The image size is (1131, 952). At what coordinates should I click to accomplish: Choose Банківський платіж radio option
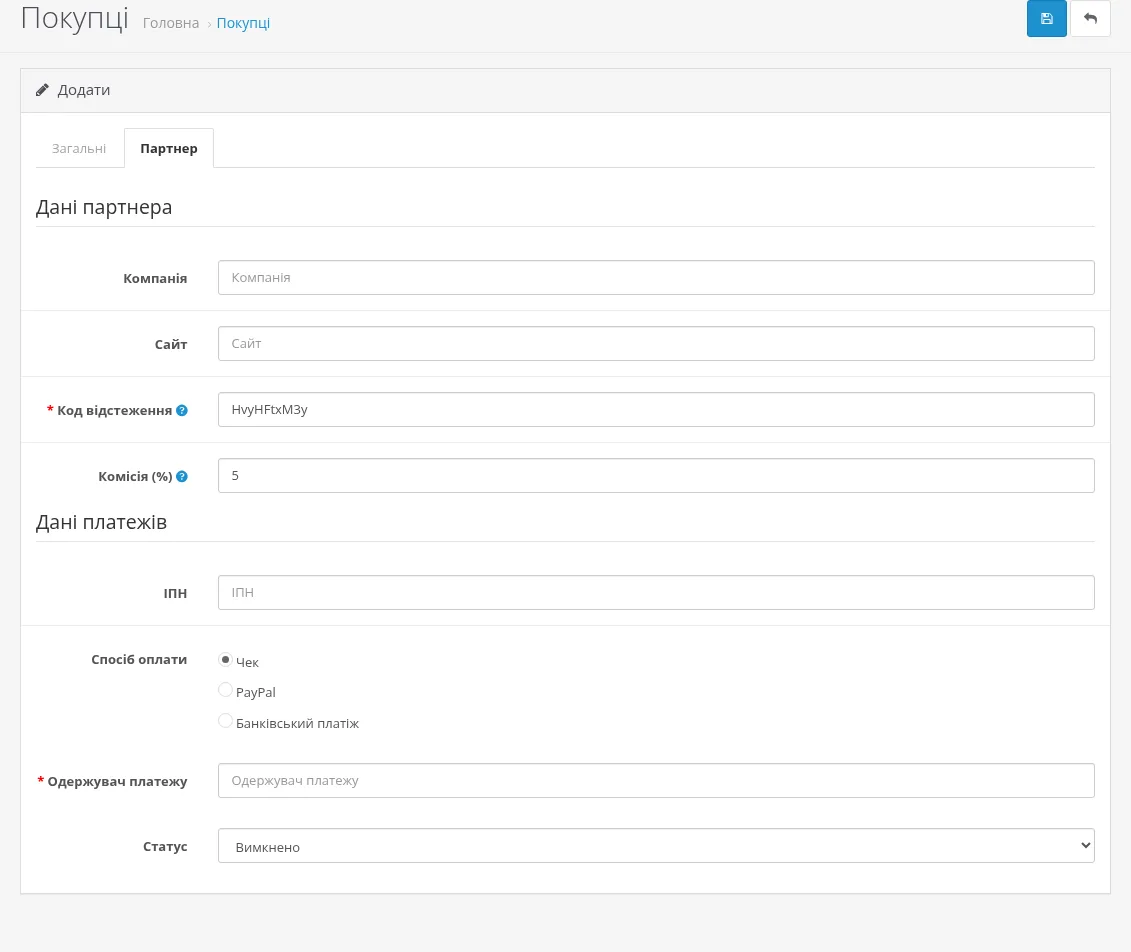point(226,720)
